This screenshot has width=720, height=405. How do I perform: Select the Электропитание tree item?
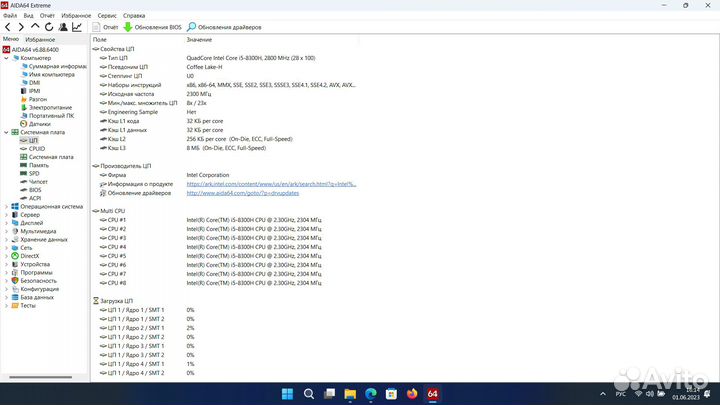click(46, 107)
